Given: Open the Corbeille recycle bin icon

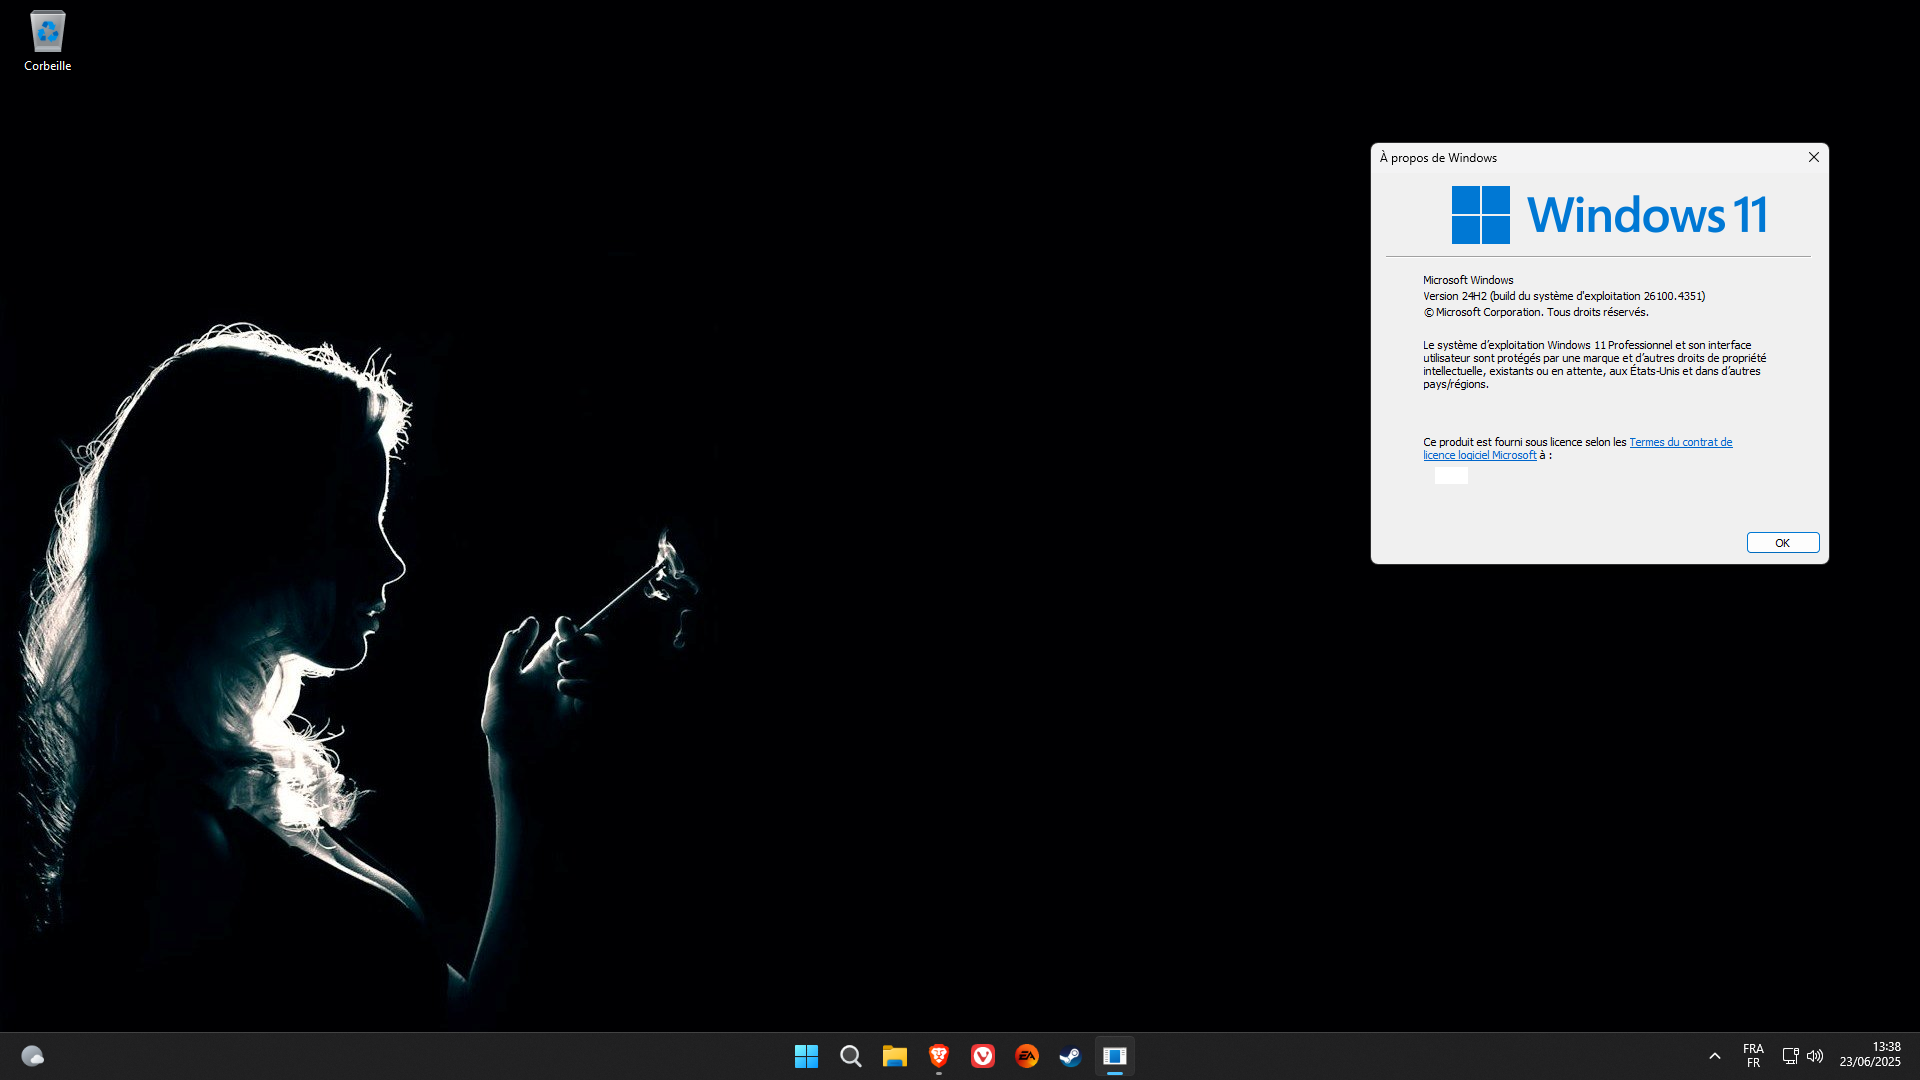Looking at the screenshot, I should pos(47,41).
